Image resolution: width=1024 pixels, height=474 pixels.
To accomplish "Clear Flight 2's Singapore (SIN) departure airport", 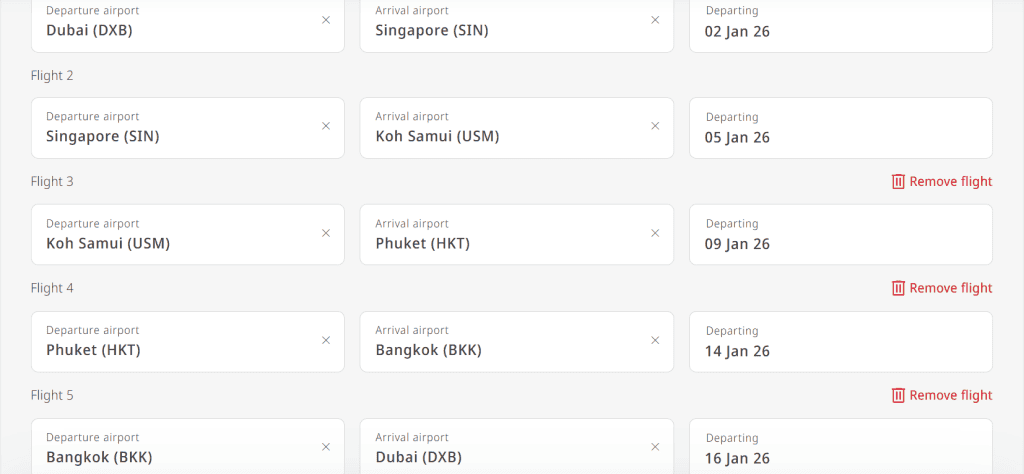I will click(326, 126).
